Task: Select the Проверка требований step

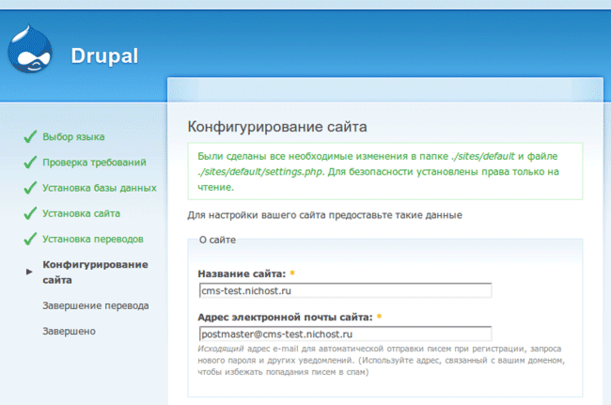Action: [94, 162]
